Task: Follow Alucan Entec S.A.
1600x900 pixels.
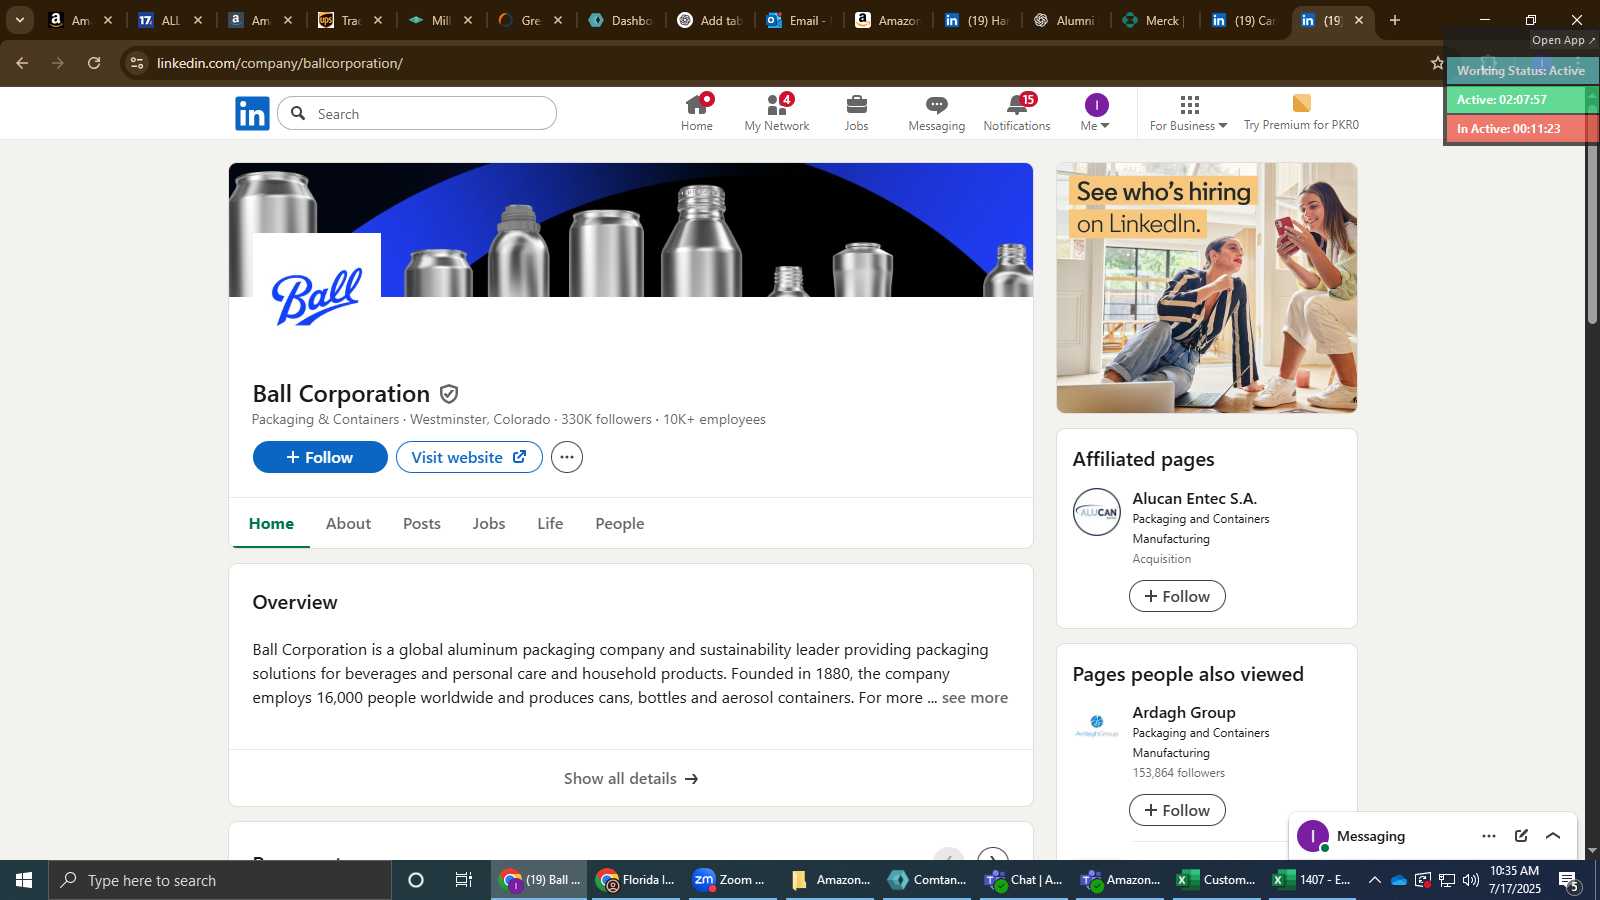Action: pyautogui.click(x=1177, y=596)
